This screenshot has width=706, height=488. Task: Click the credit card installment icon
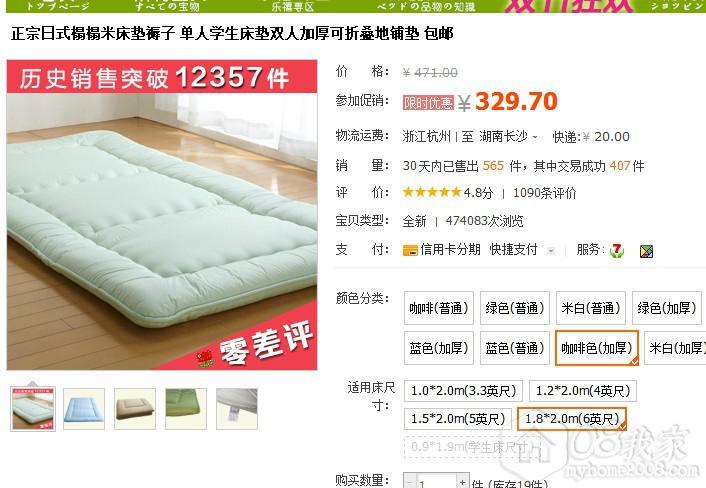tap(410, 250)
